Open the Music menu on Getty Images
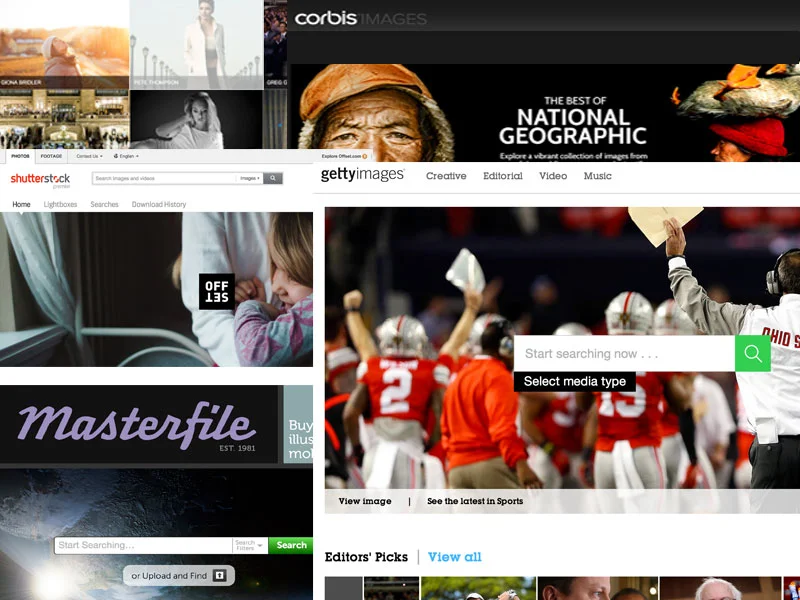Image resolution: width=800 pixels, height=600 pixels. pyautogui.click(x=597, y=176)
